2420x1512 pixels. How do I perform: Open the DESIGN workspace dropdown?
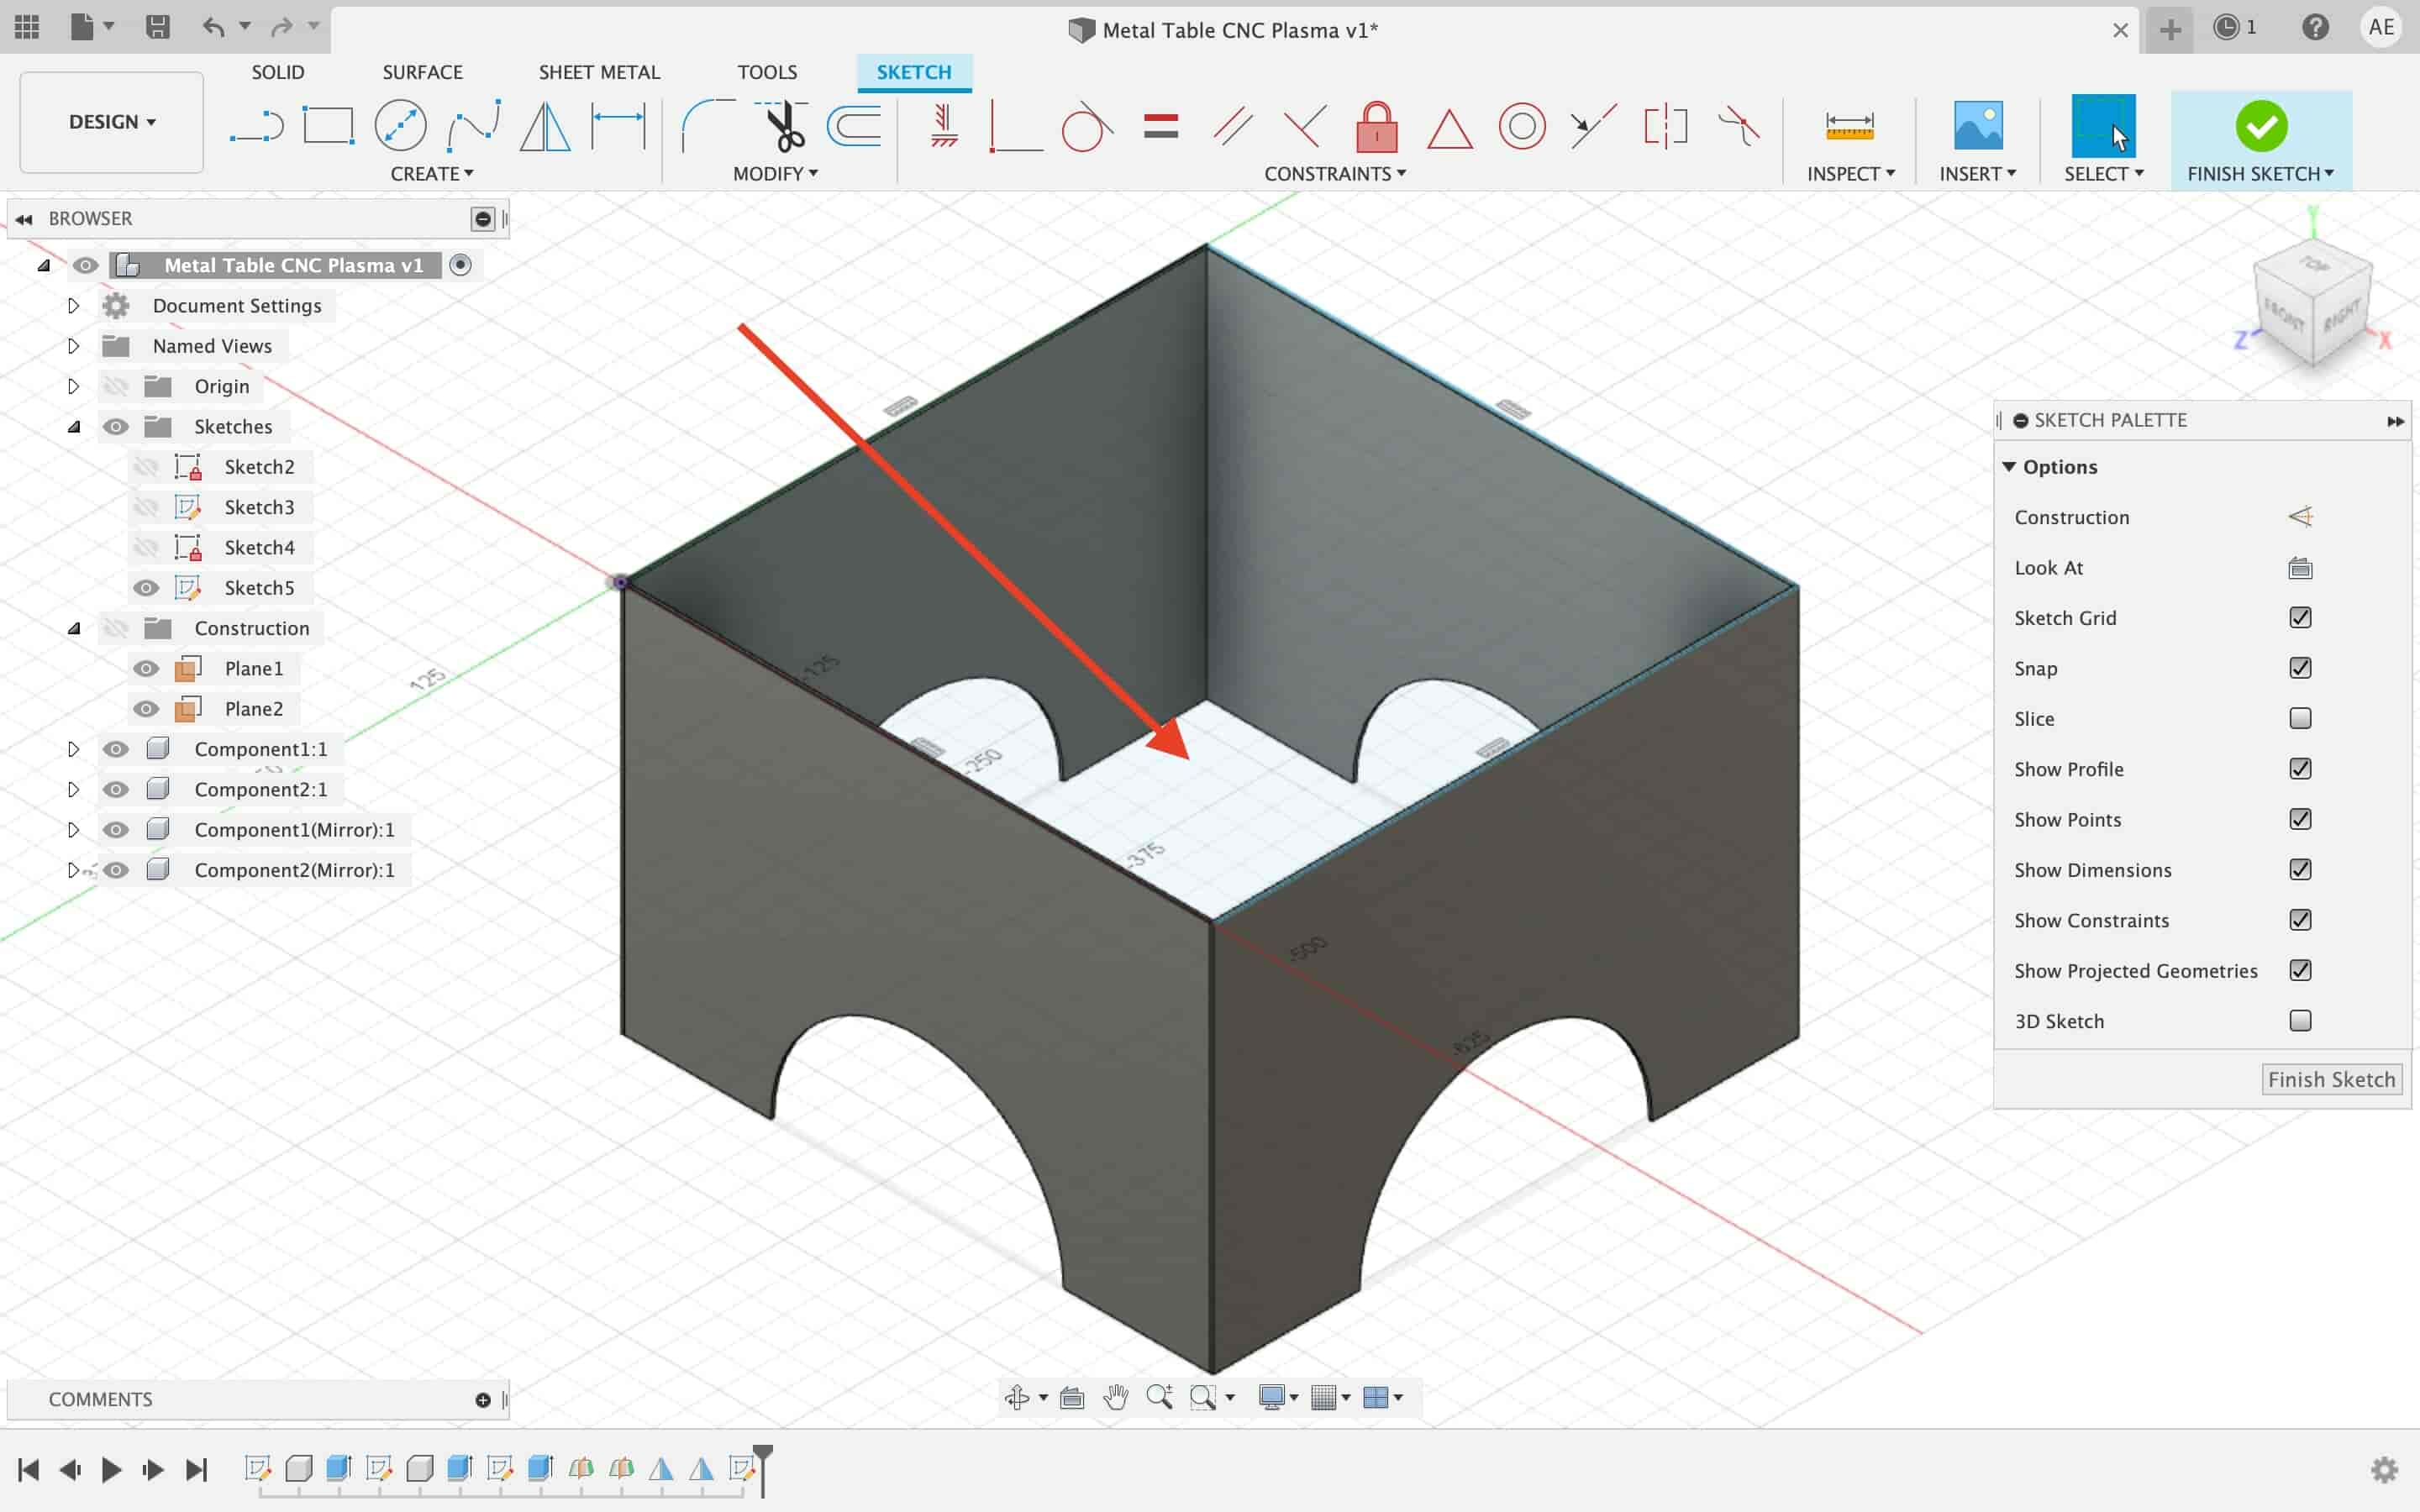[111, 122]
